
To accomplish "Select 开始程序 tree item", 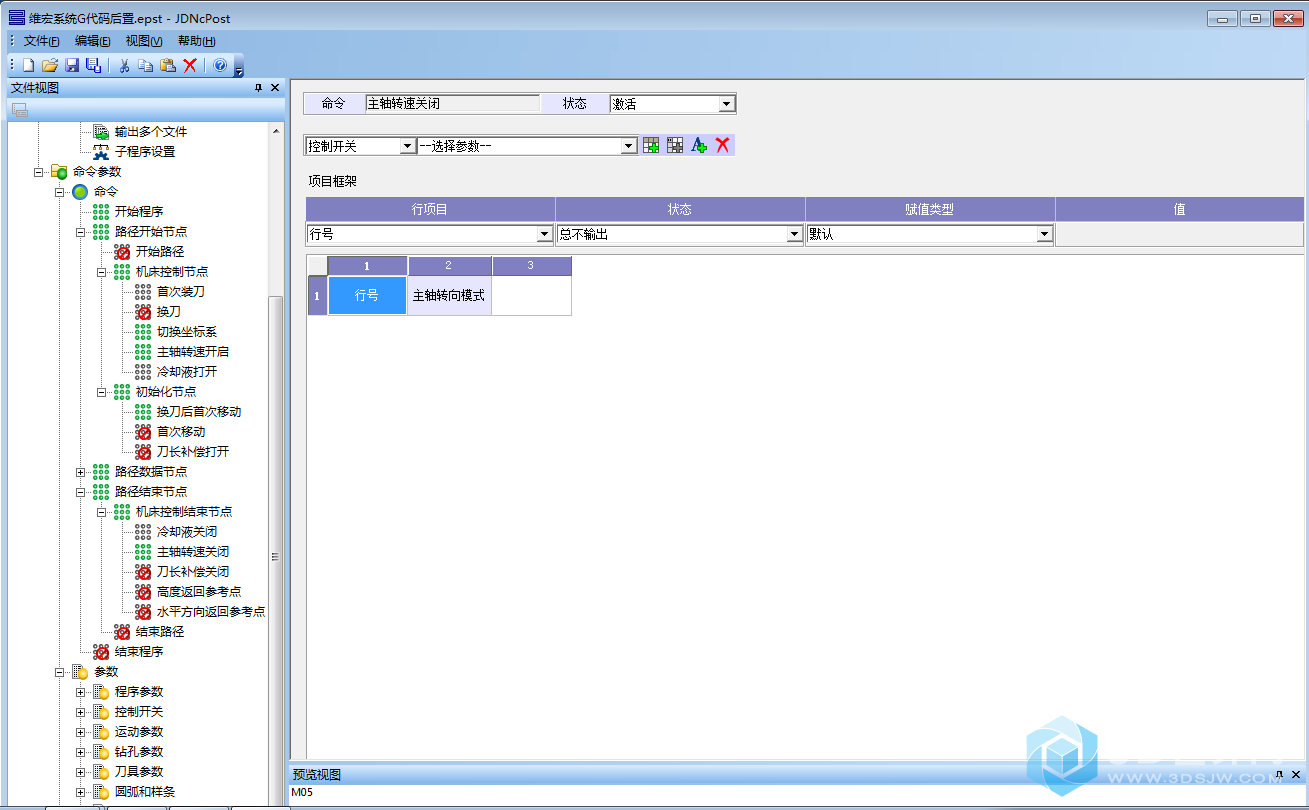I will point(139,212).
